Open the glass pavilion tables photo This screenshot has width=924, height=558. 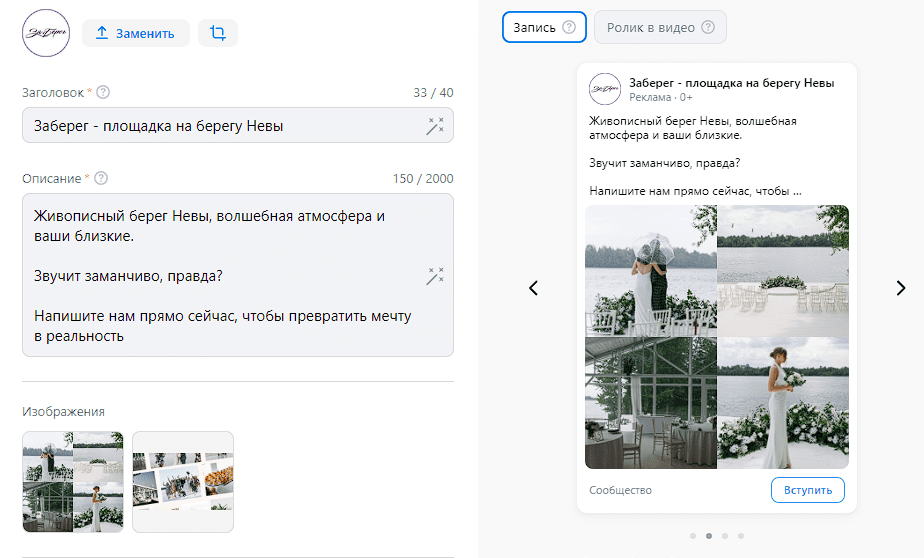tap(651, 403)
